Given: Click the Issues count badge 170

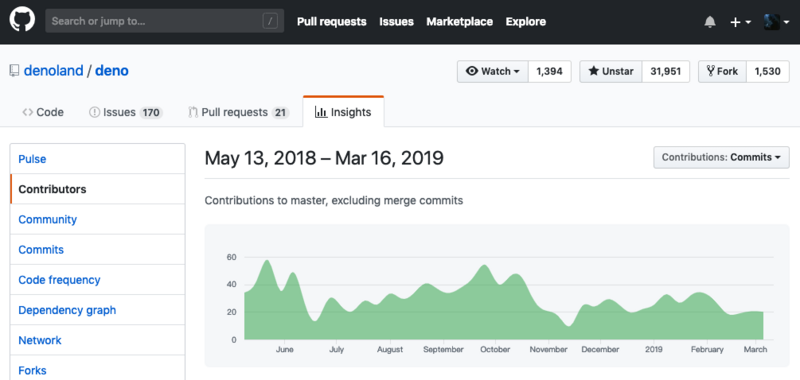Looking at the screenshot, I should (x=151, y=113).
